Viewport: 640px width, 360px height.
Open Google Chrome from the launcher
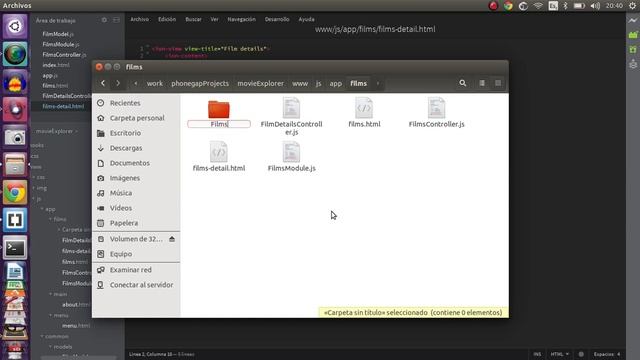tap(15, 192)
